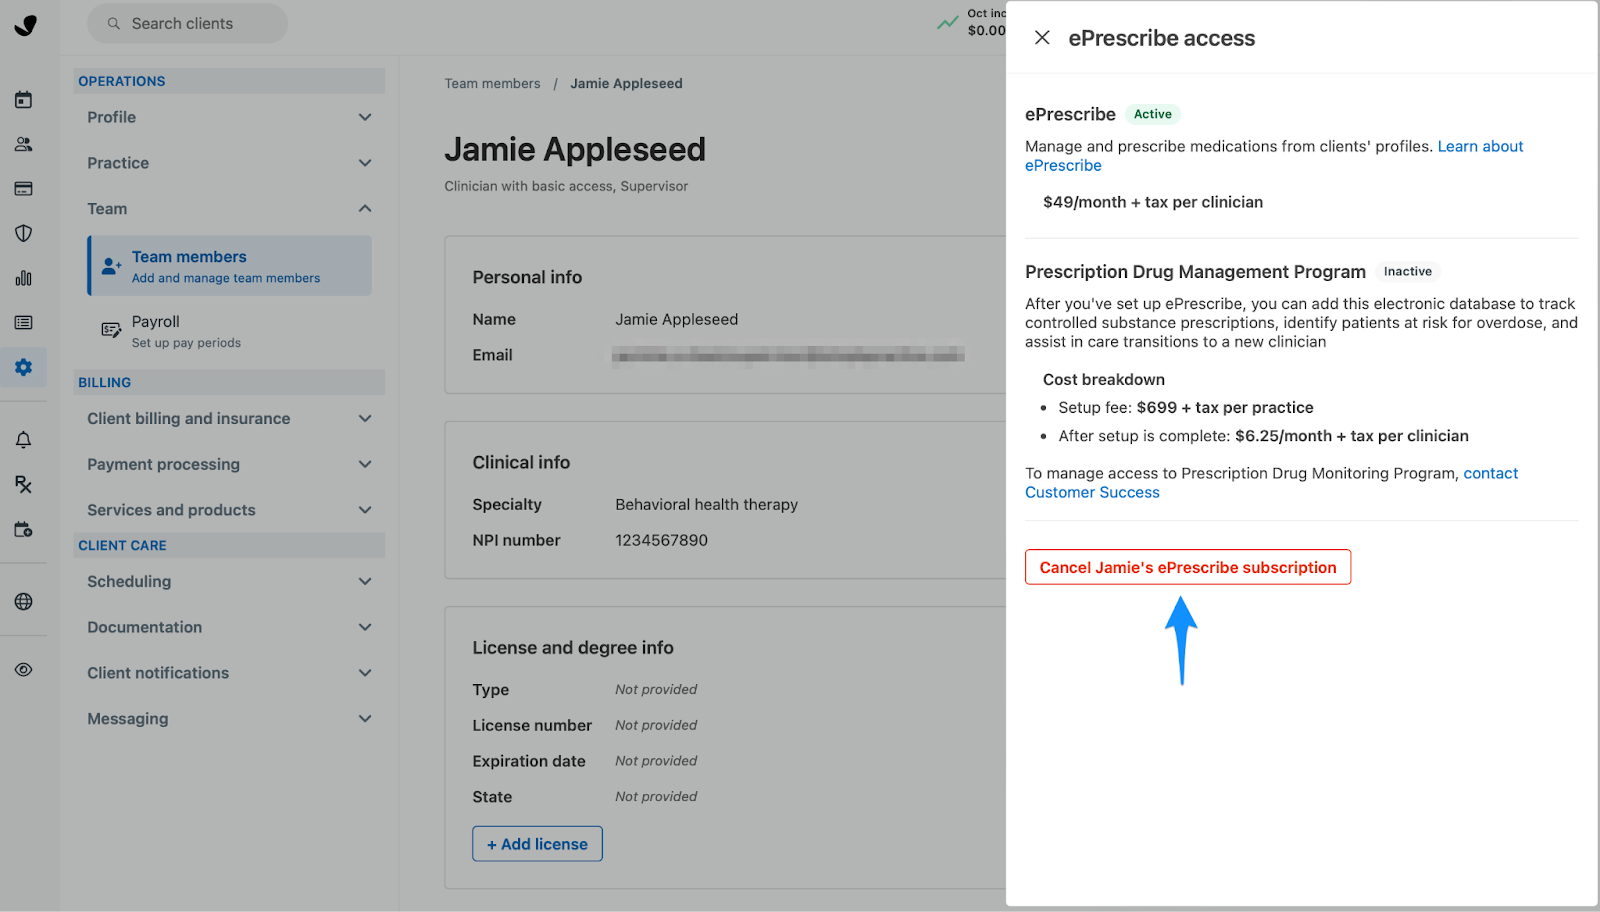Expand the Messaging section
1600x912 pixels.
pyautogui.click(x=229, y=719)
